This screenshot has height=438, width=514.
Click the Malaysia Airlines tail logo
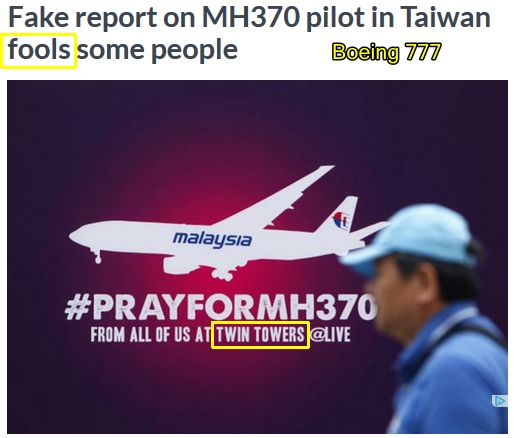[x=341, y=220]
